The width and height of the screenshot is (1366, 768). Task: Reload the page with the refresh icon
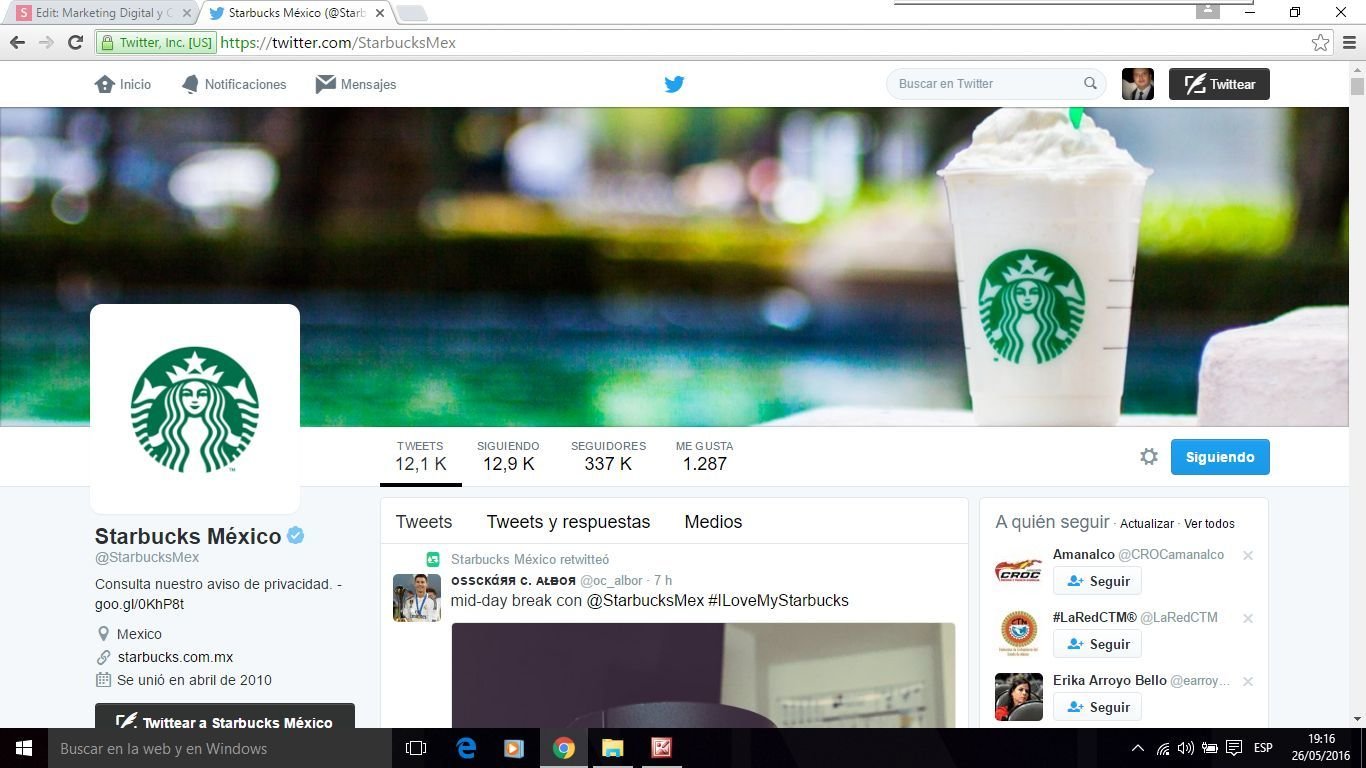coord(75,42)
